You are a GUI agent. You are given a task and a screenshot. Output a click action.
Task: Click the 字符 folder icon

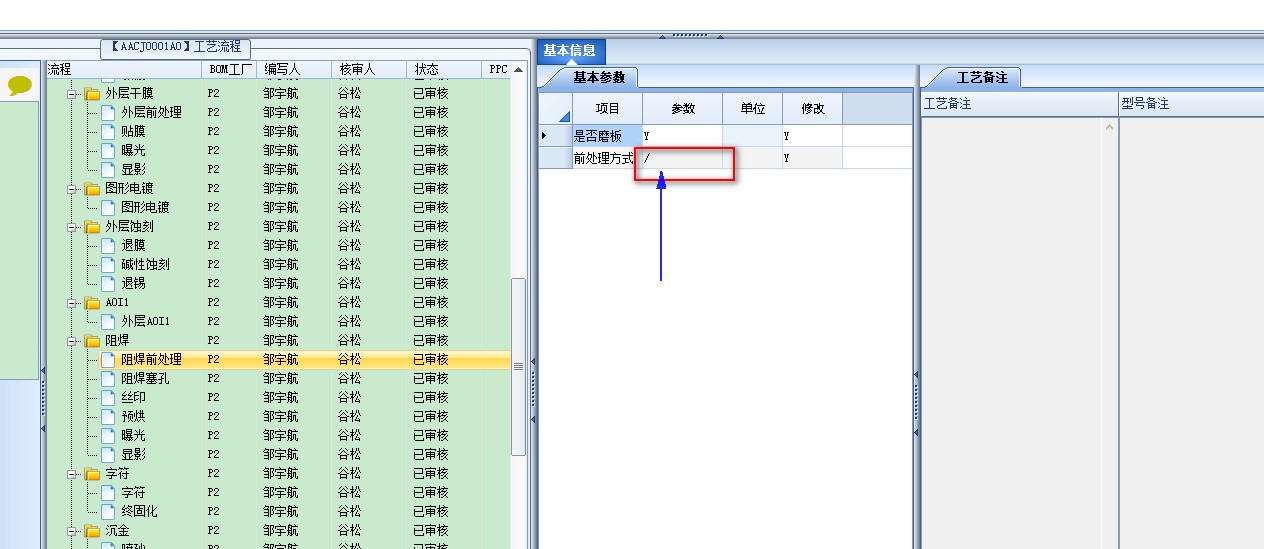pyautogui.click(x=93, y=473)
